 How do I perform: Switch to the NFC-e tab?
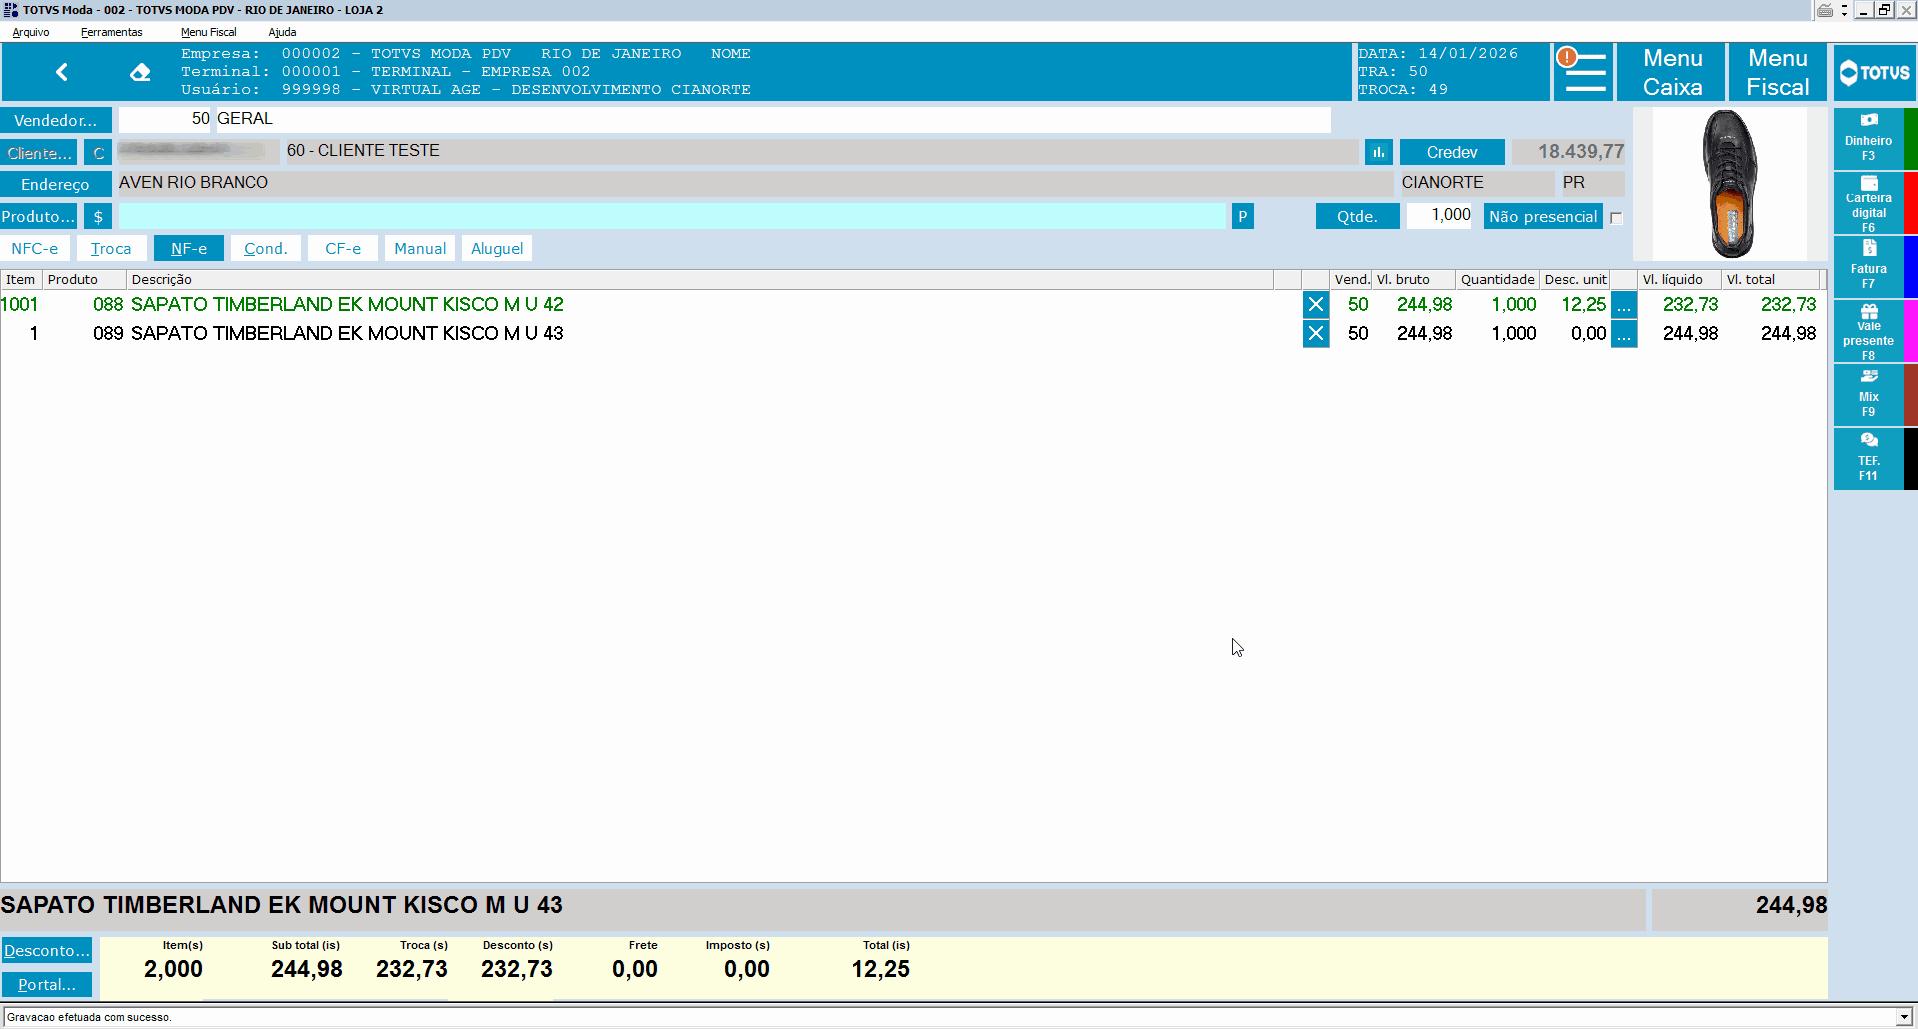point(35,249)
